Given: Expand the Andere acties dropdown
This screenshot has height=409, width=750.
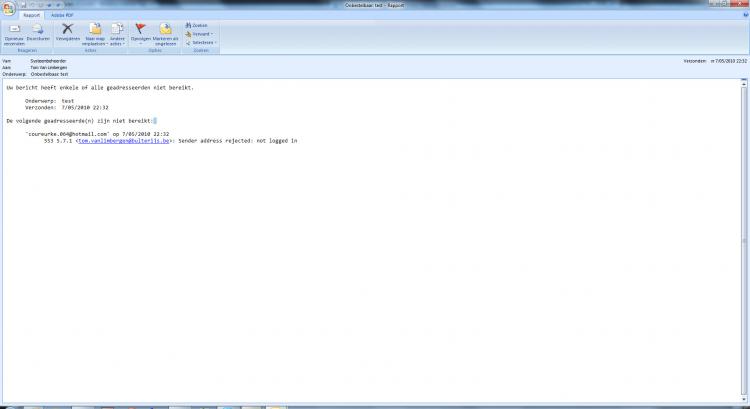Looking at the screenshot, I should [x=117, y=36].
